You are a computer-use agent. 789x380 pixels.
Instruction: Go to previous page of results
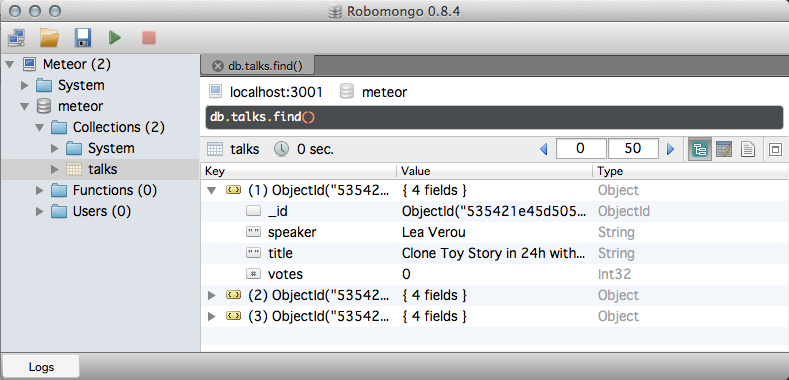pos(543,149)
